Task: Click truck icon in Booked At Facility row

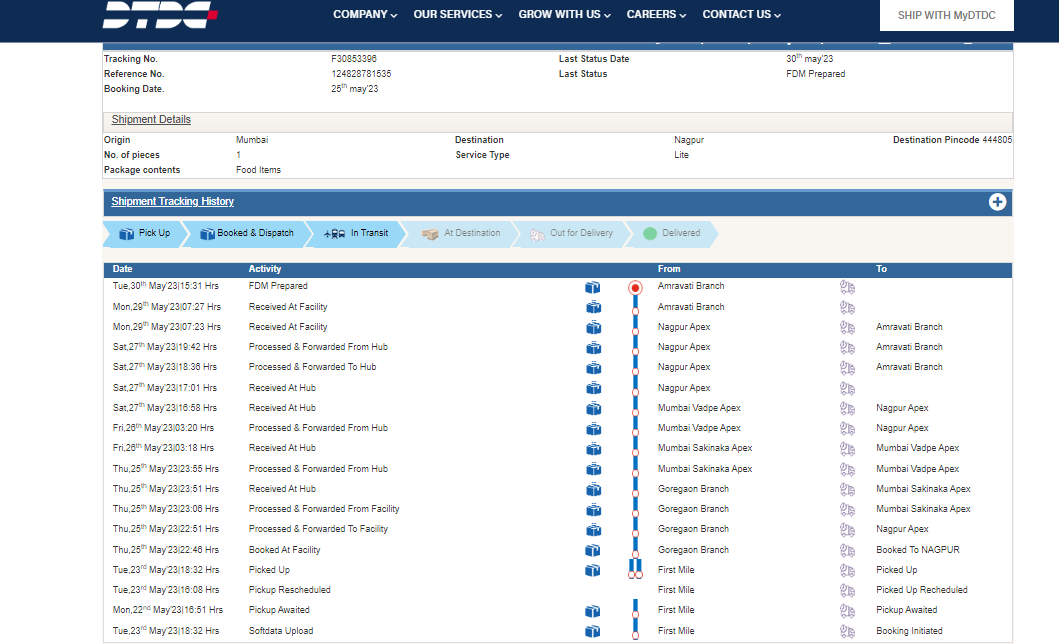Action: [x=848, y=550]
